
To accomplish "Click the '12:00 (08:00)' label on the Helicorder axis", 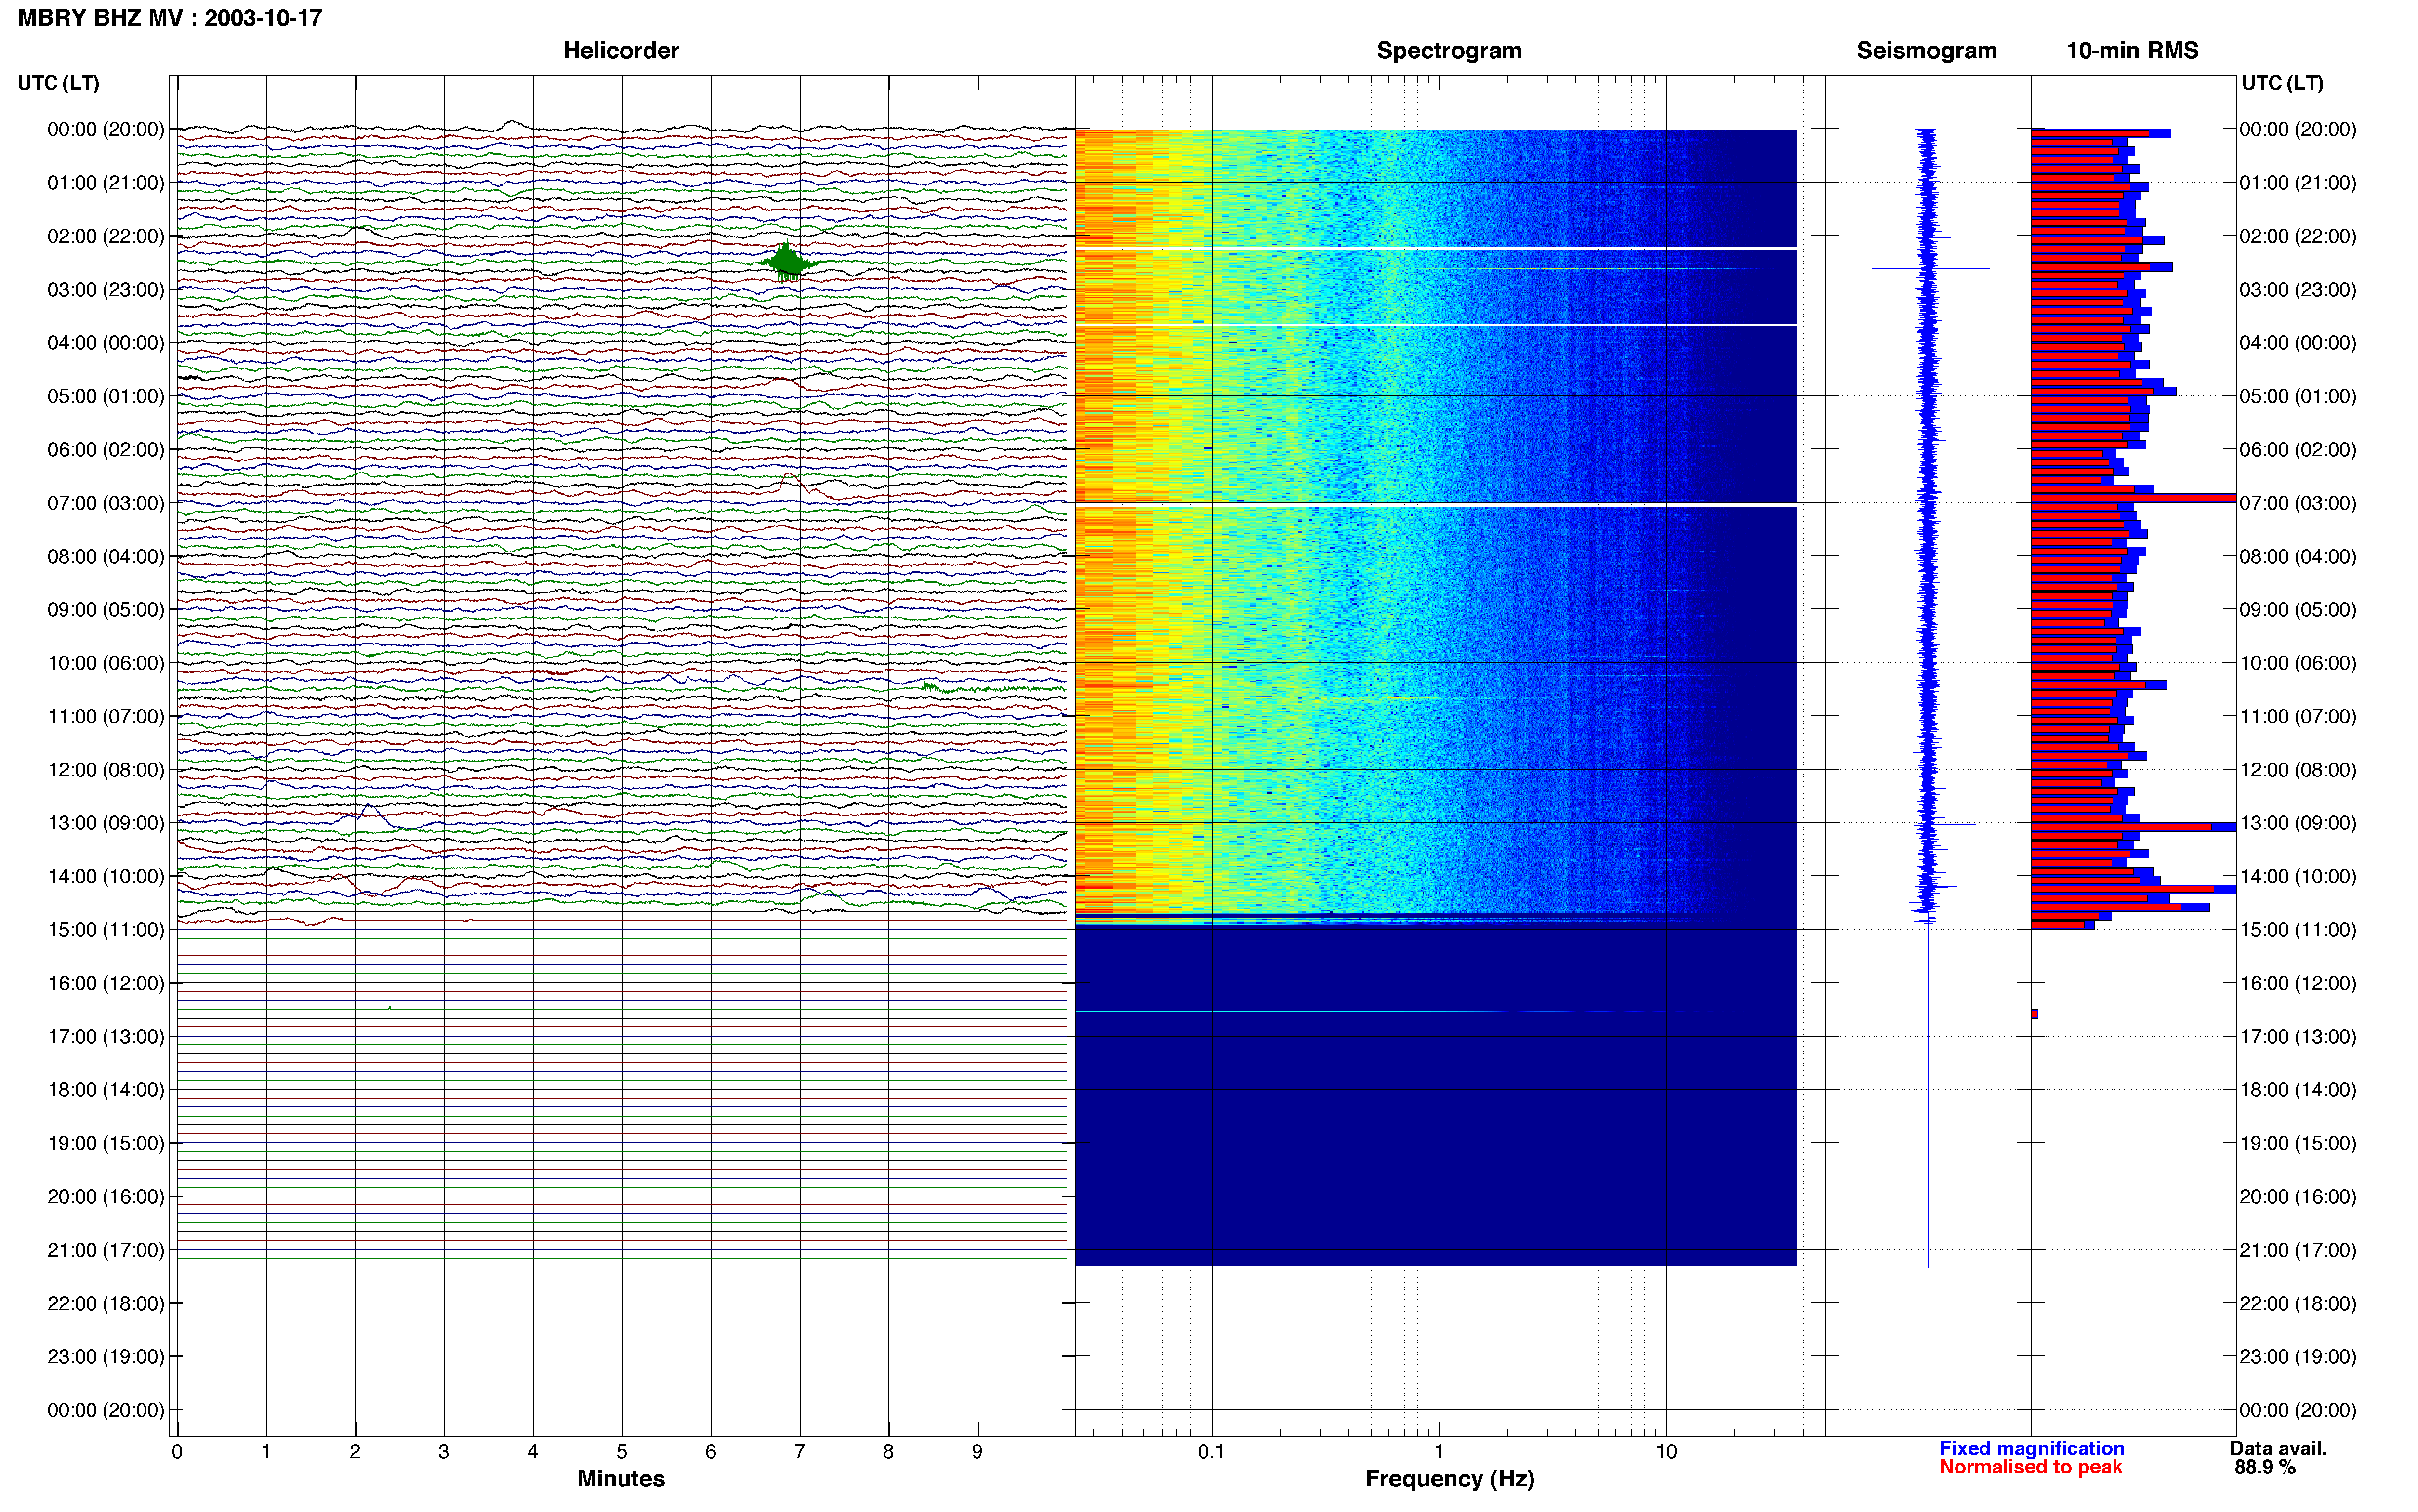I will click(x=105, y=770).
